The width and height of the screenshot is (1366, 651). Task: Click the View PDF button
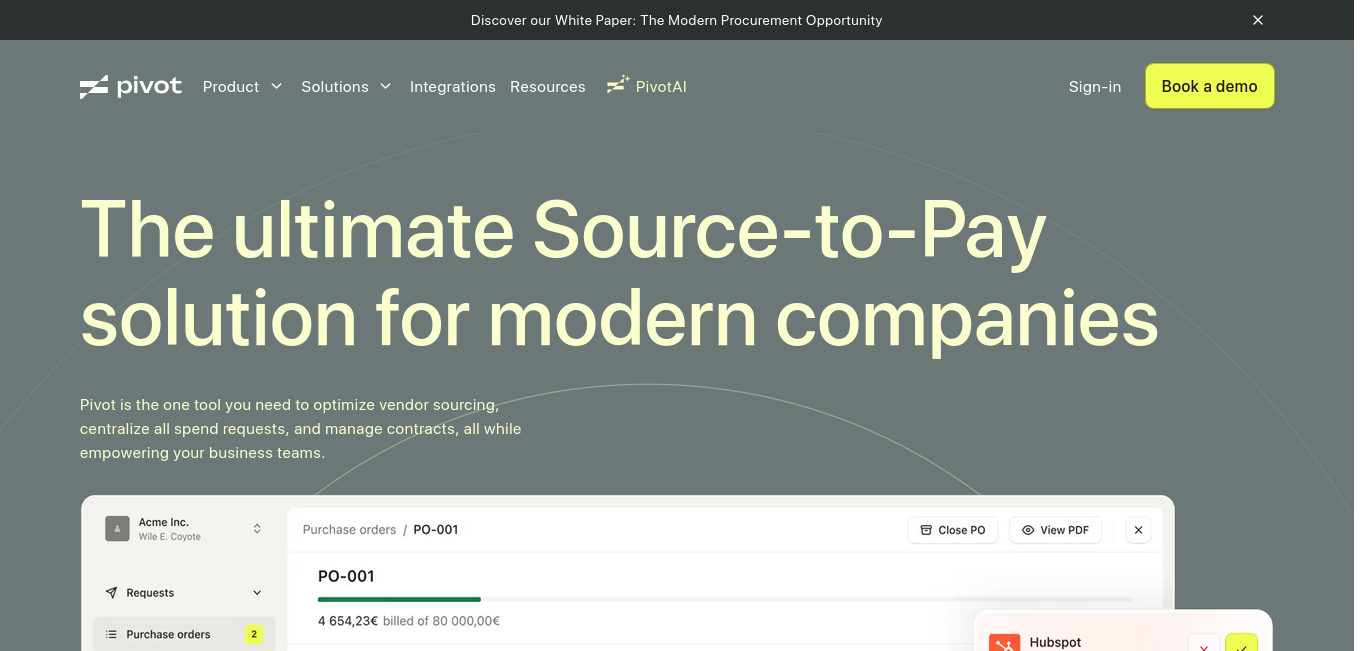pyautogui.click(x=1055, y=530)
